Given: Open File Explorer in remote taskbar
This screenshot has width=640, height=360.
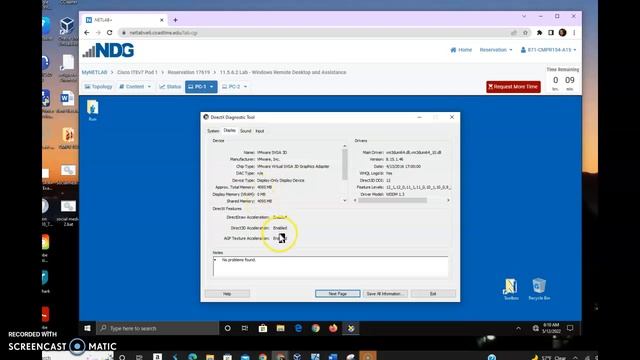Looking at the screenshot, I should tap(280, 328).
